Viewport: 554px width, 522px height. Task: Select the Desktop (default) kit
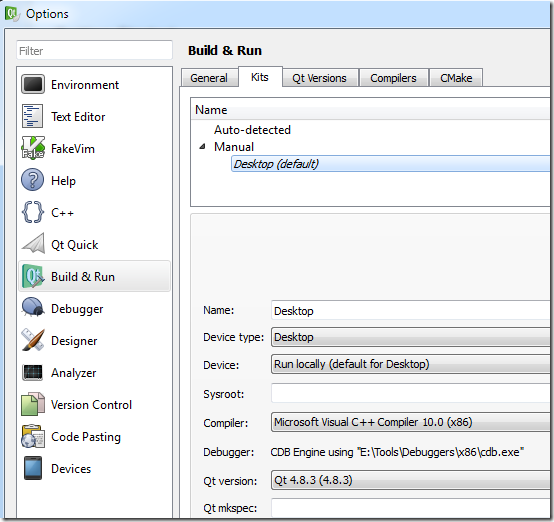click(x=390, y=164)
